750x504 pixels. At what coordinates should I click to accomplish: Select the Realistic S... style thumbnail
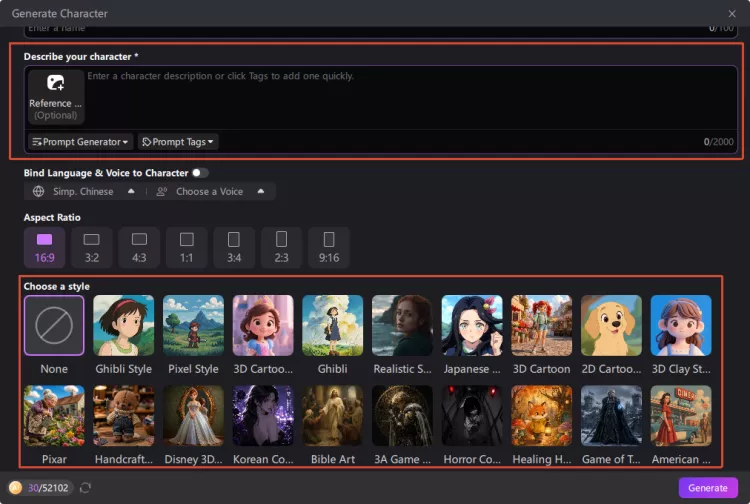[402, 325]
